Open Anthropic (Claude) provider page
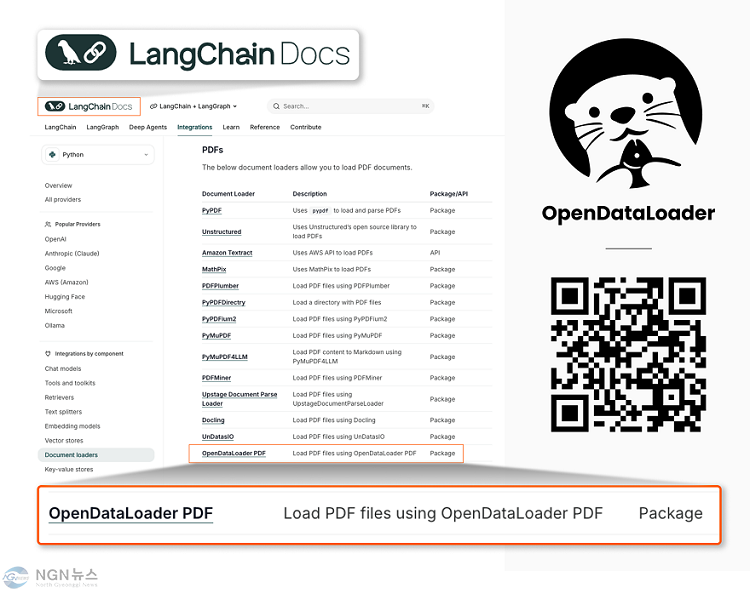 click(x=72, y=254)
